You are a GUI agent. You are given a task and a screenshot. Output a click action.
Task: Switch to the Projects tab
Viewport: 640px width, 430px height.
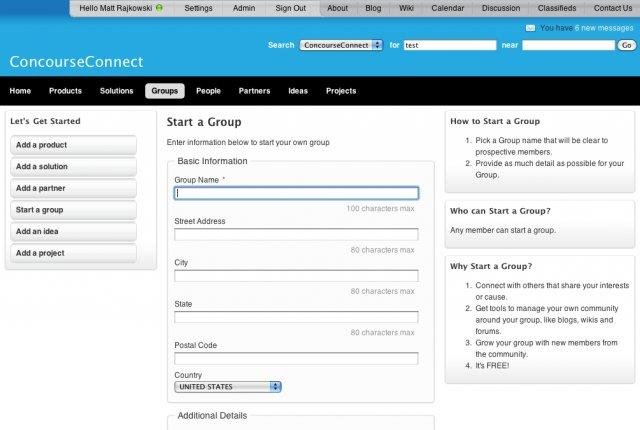[x=341, y=91]
